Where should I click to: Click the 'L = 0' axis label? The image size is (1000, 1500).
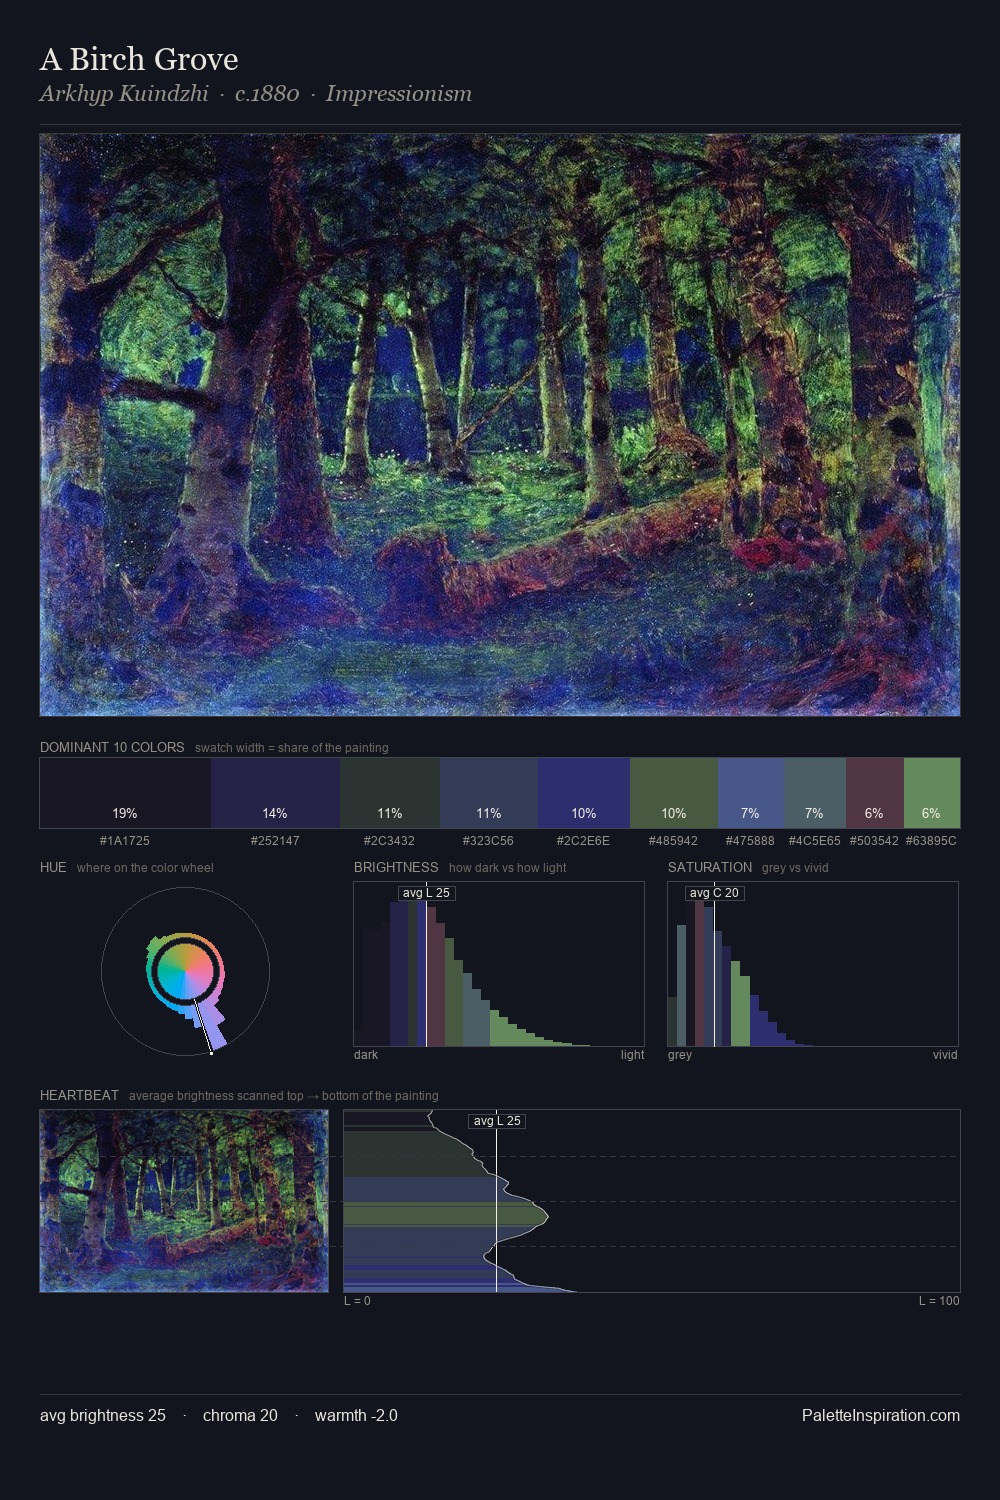(357, 1300)
